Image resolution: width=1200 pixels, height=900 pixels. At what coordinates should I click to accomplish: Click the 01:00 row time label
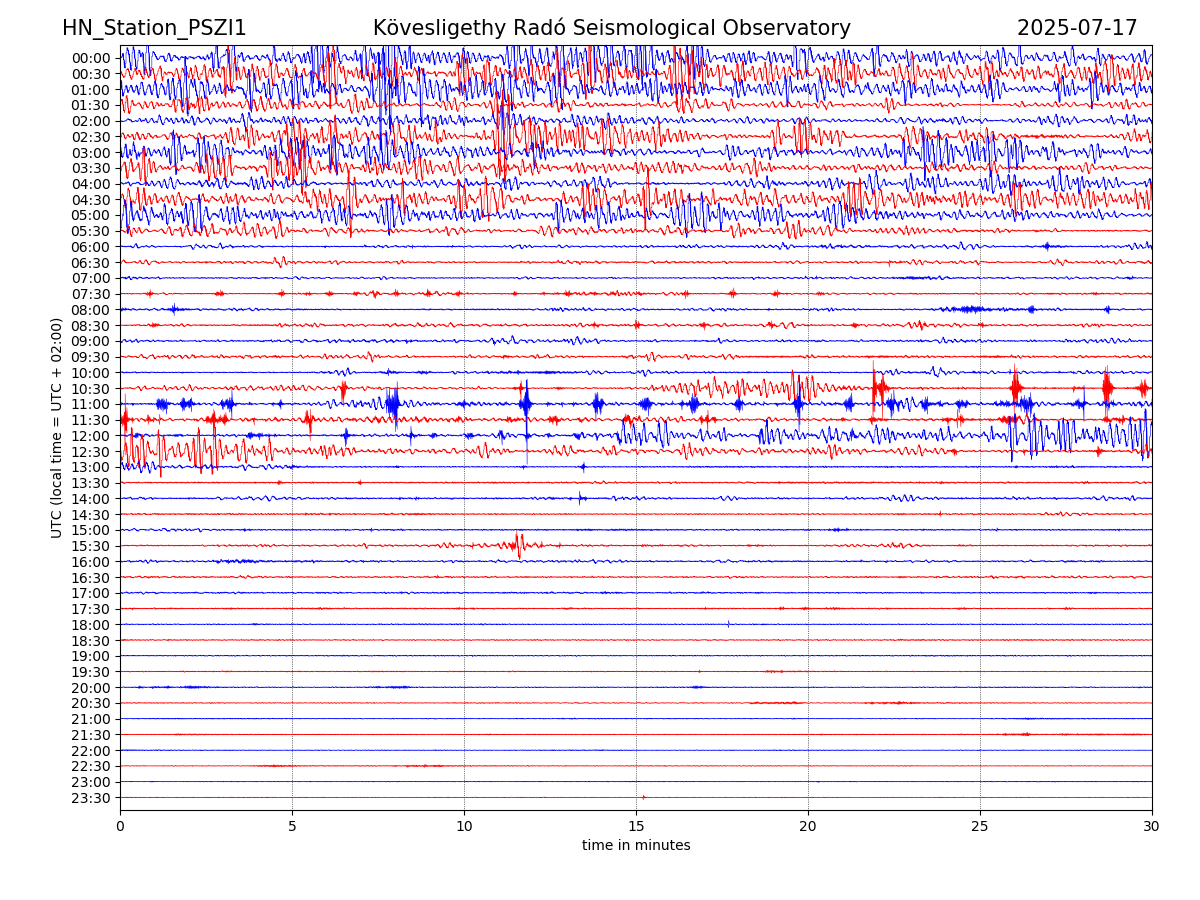pyautogui.click(x=91, y=89)
